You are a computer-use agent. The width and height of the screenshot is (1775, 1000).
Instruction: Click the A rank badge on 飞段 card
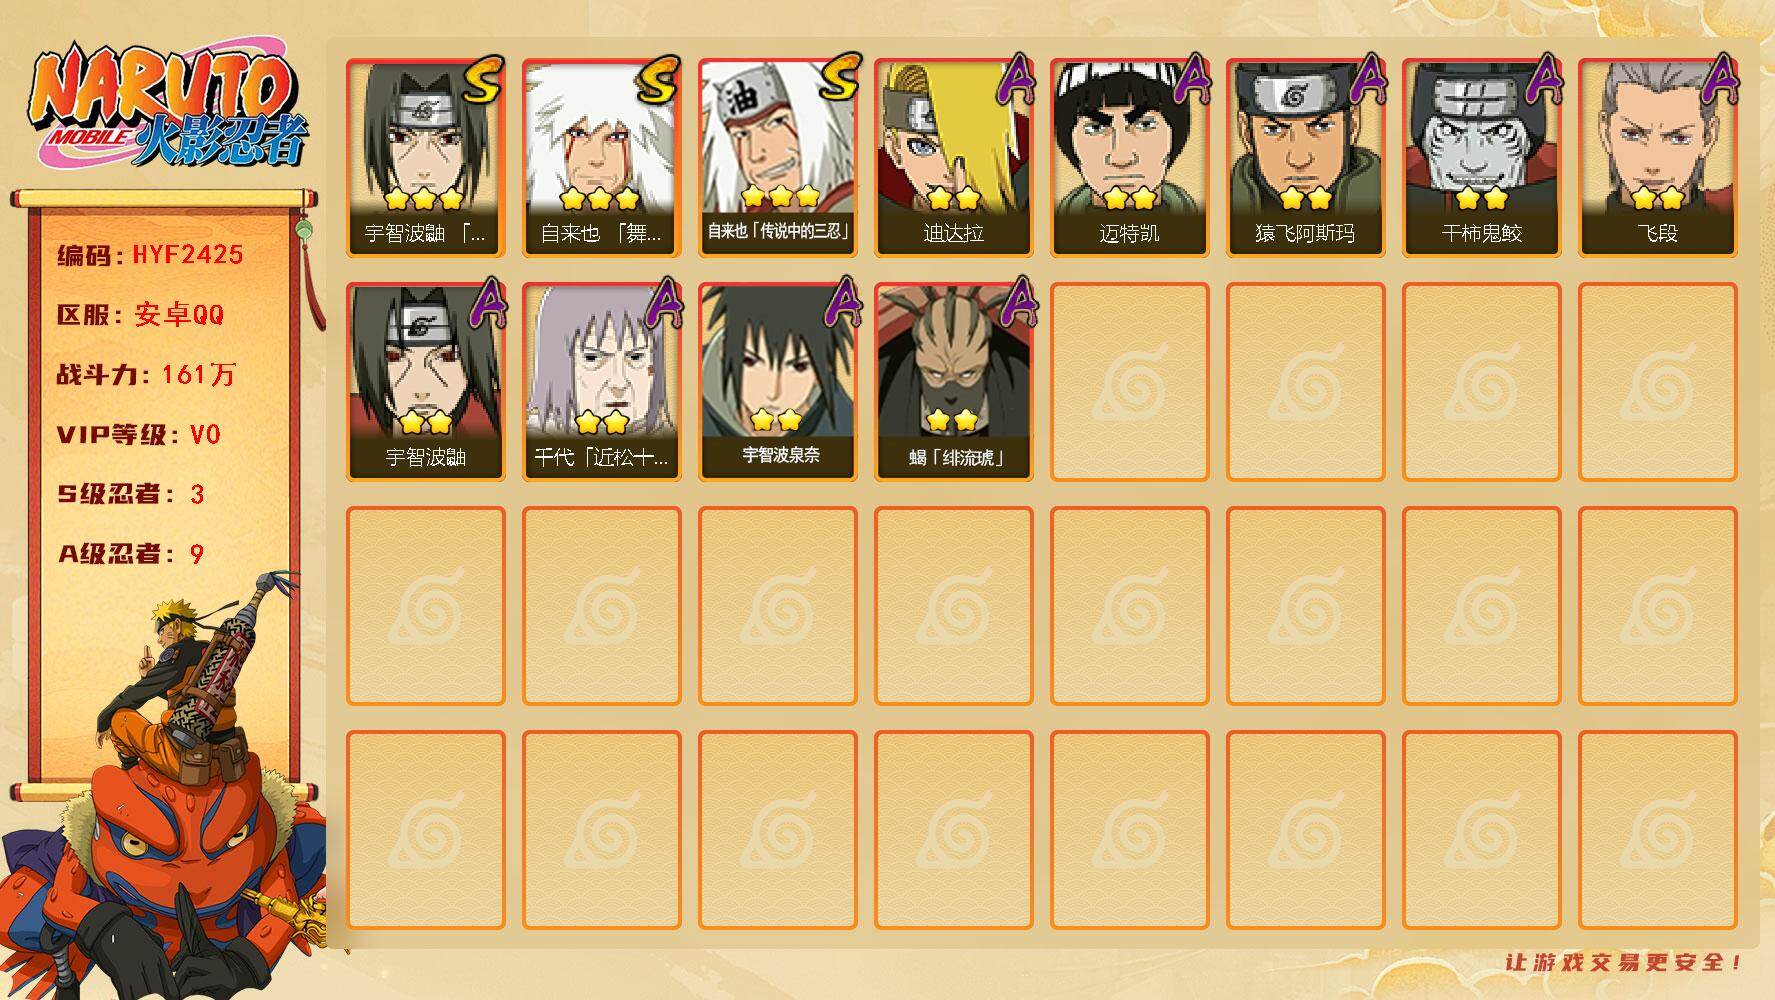pos(1719,79)
